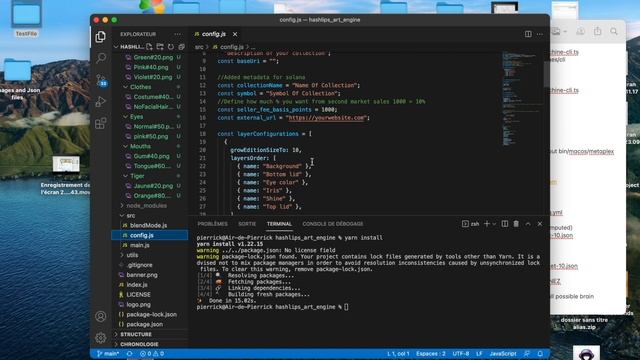Select JavaScript language mode

tap(503, 353)
